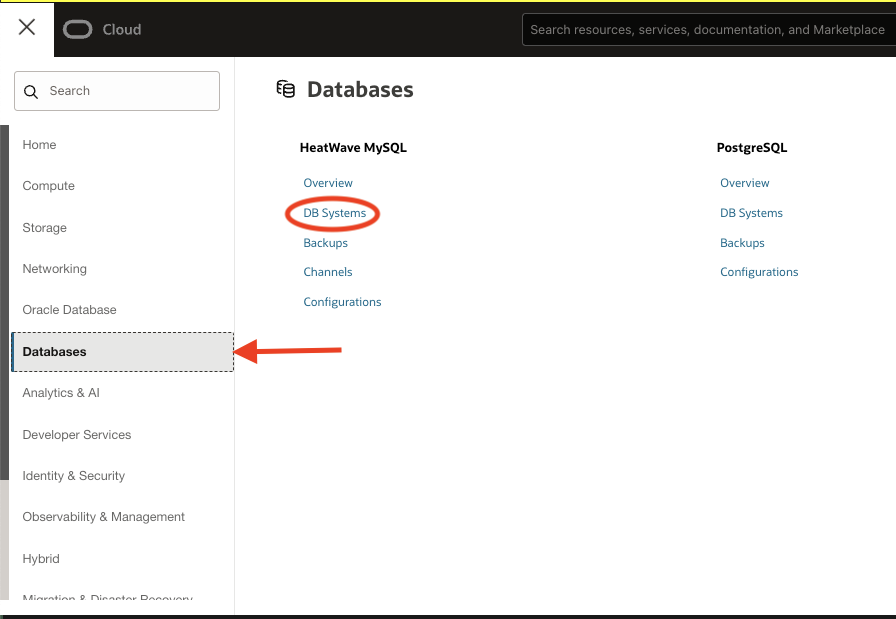Select Identity & Security category

point(74,476)
